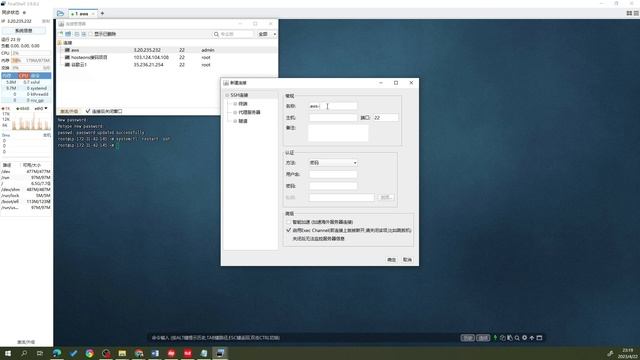This screenshot has width=640, height=360.
Task: Click '确定' to confirm new connection
Action: click(391, 260)
